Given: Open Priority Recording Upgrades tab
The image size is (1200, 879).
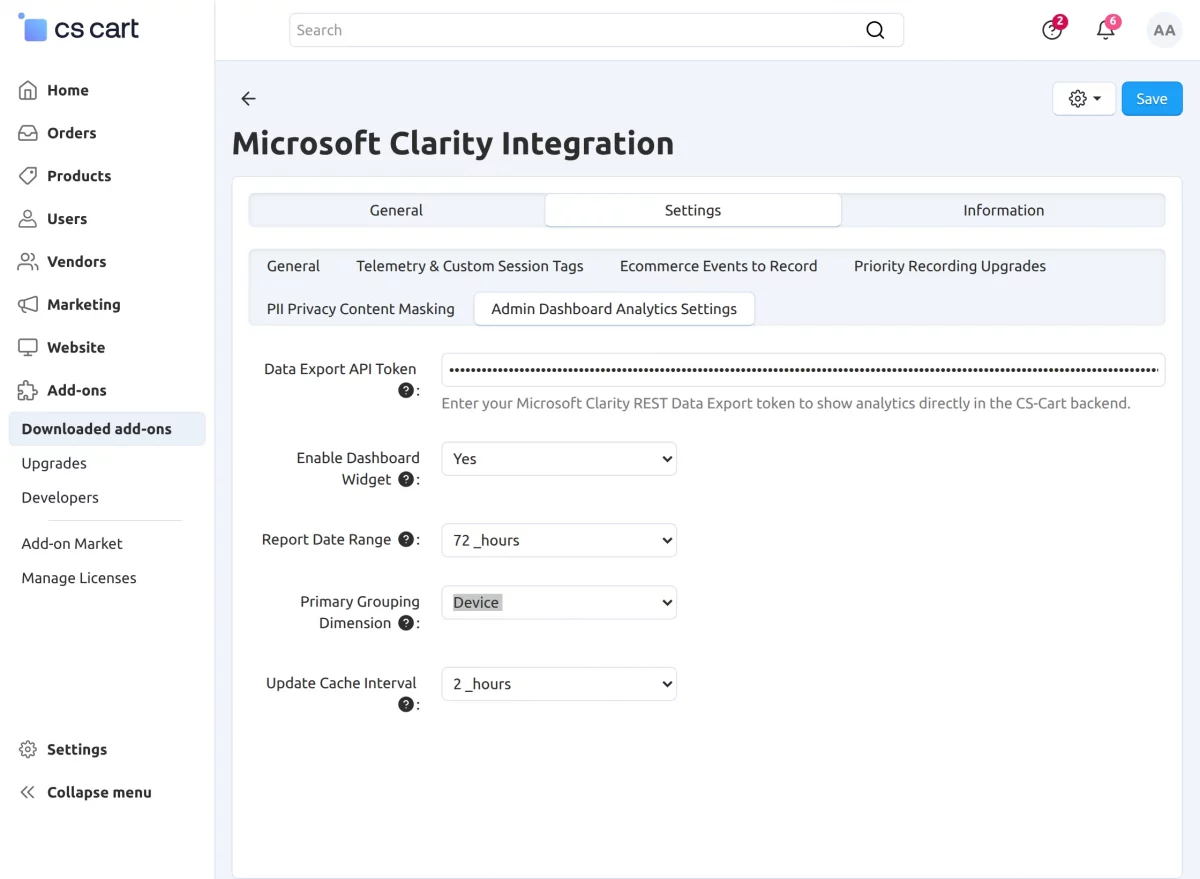Looking at the screenshot, I should tap(950, 266).
